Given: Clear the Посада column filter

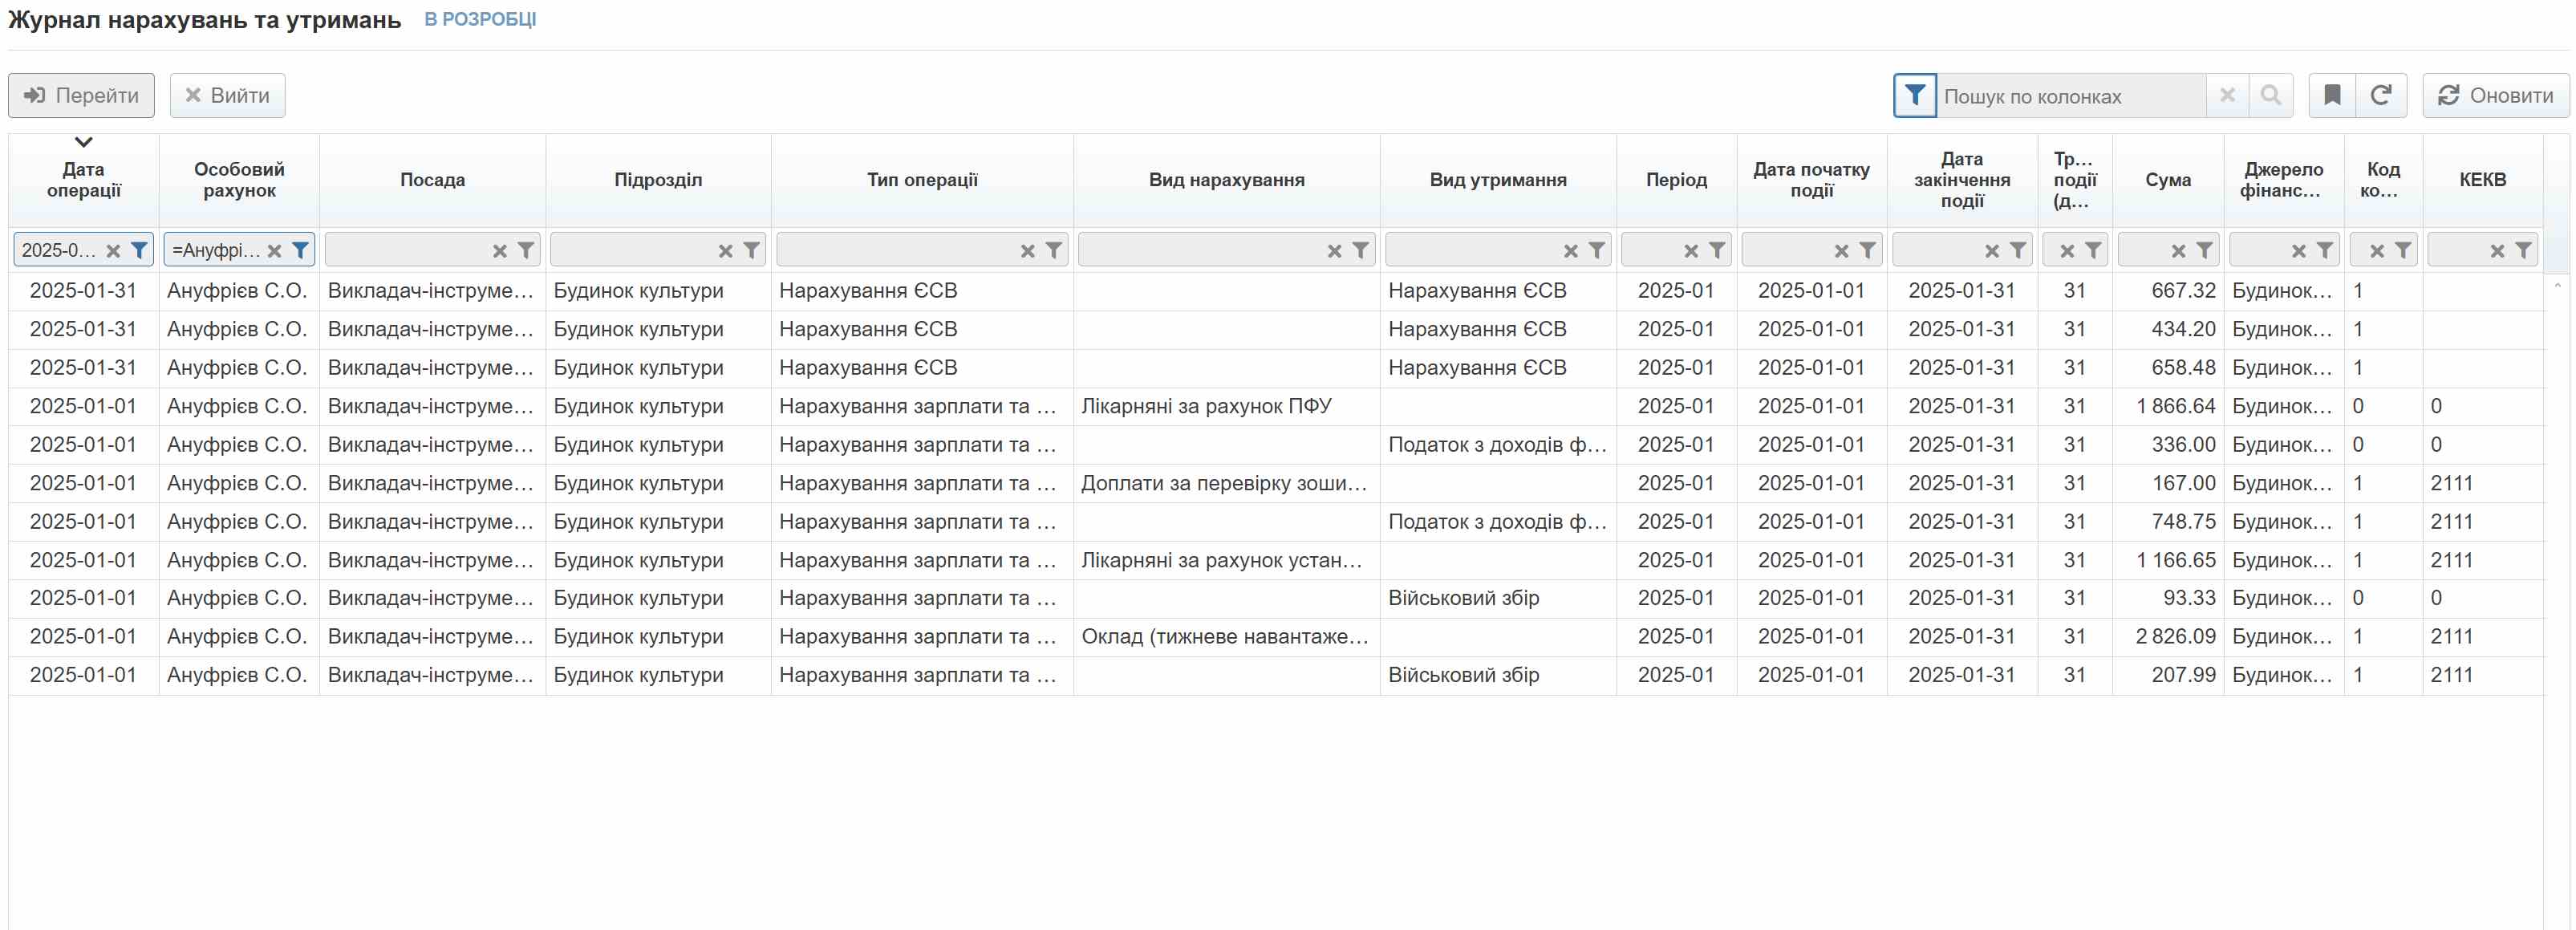Looking at the screenshot, I should (500, 251).
